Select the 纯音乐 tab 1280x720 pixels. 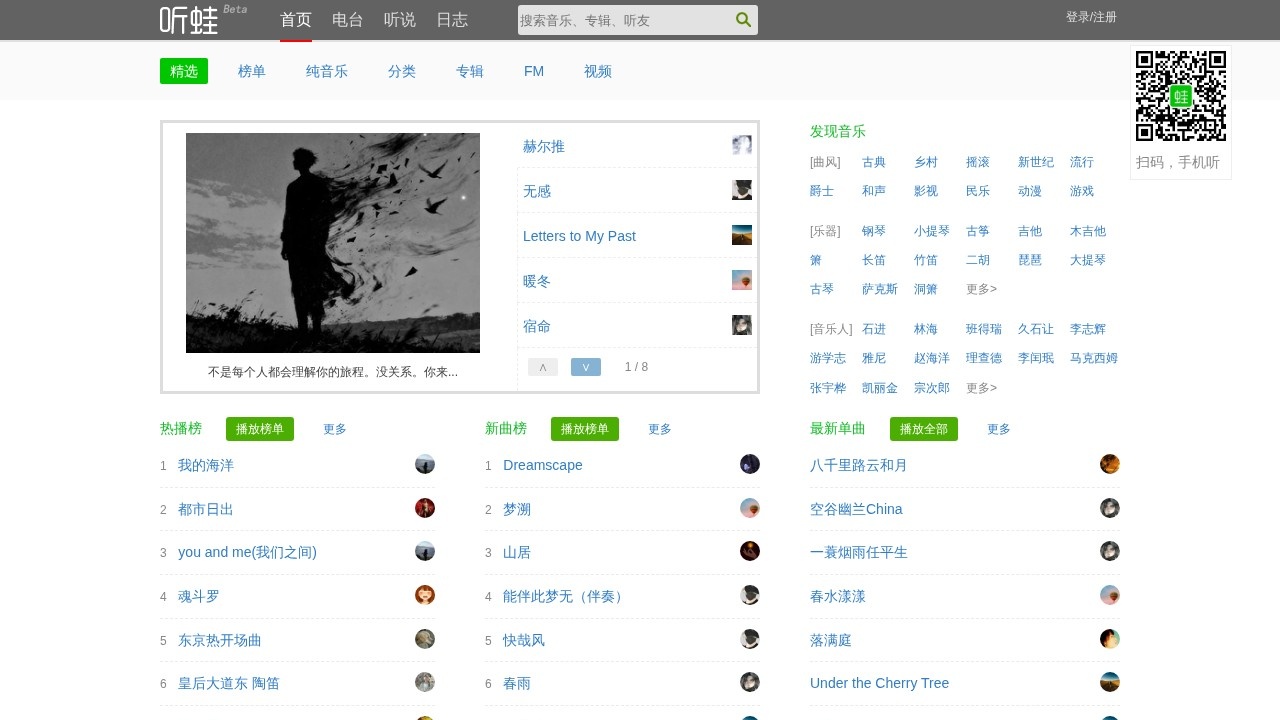pos(326,70)
